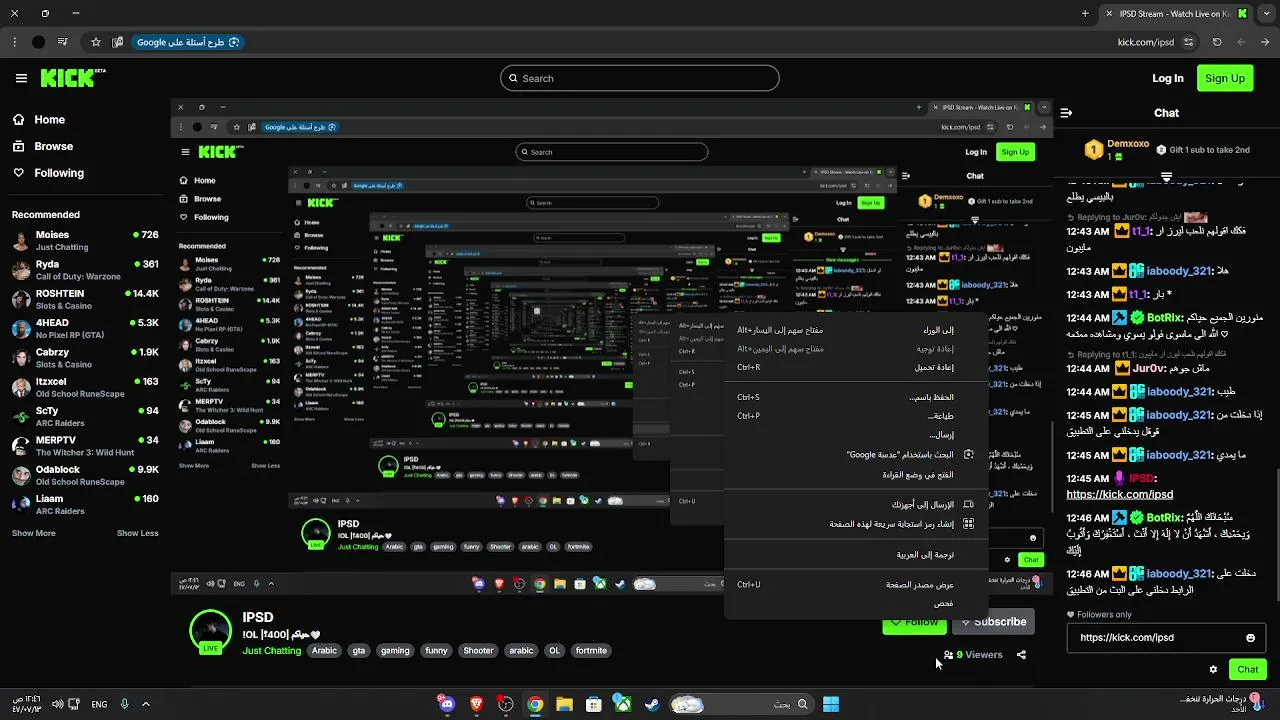The height and width of the screenshot is (720, 1280).
Task: Open the https://kick.com/ipsd link in chat
Action: 1120,494
